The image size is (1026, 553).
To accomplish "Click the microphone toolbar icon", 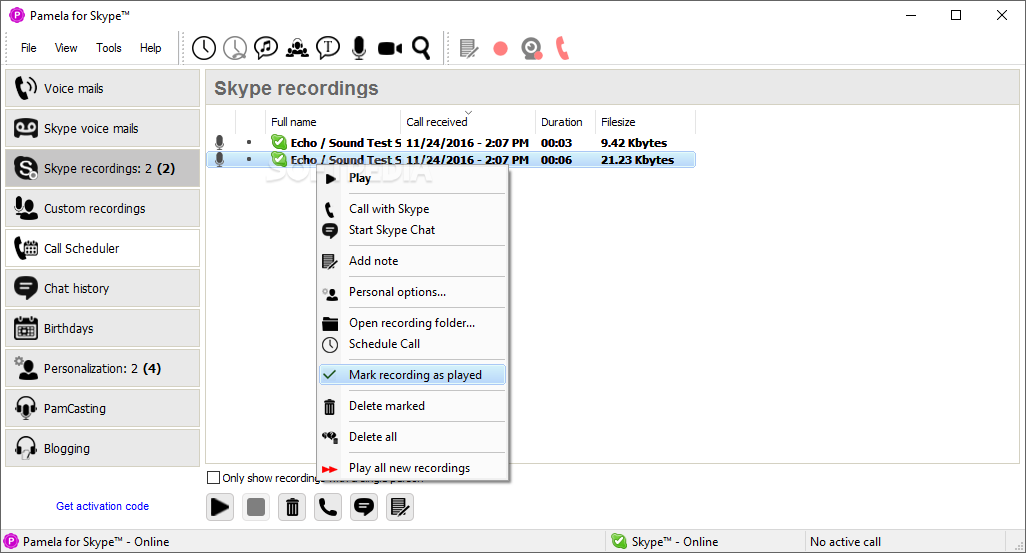I will point(359,48).
